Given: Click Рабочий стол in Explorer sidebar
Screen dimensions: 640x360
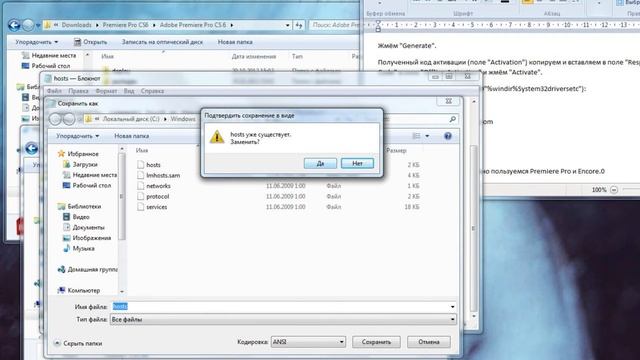Looking at the screenshot, I should 46,66.
